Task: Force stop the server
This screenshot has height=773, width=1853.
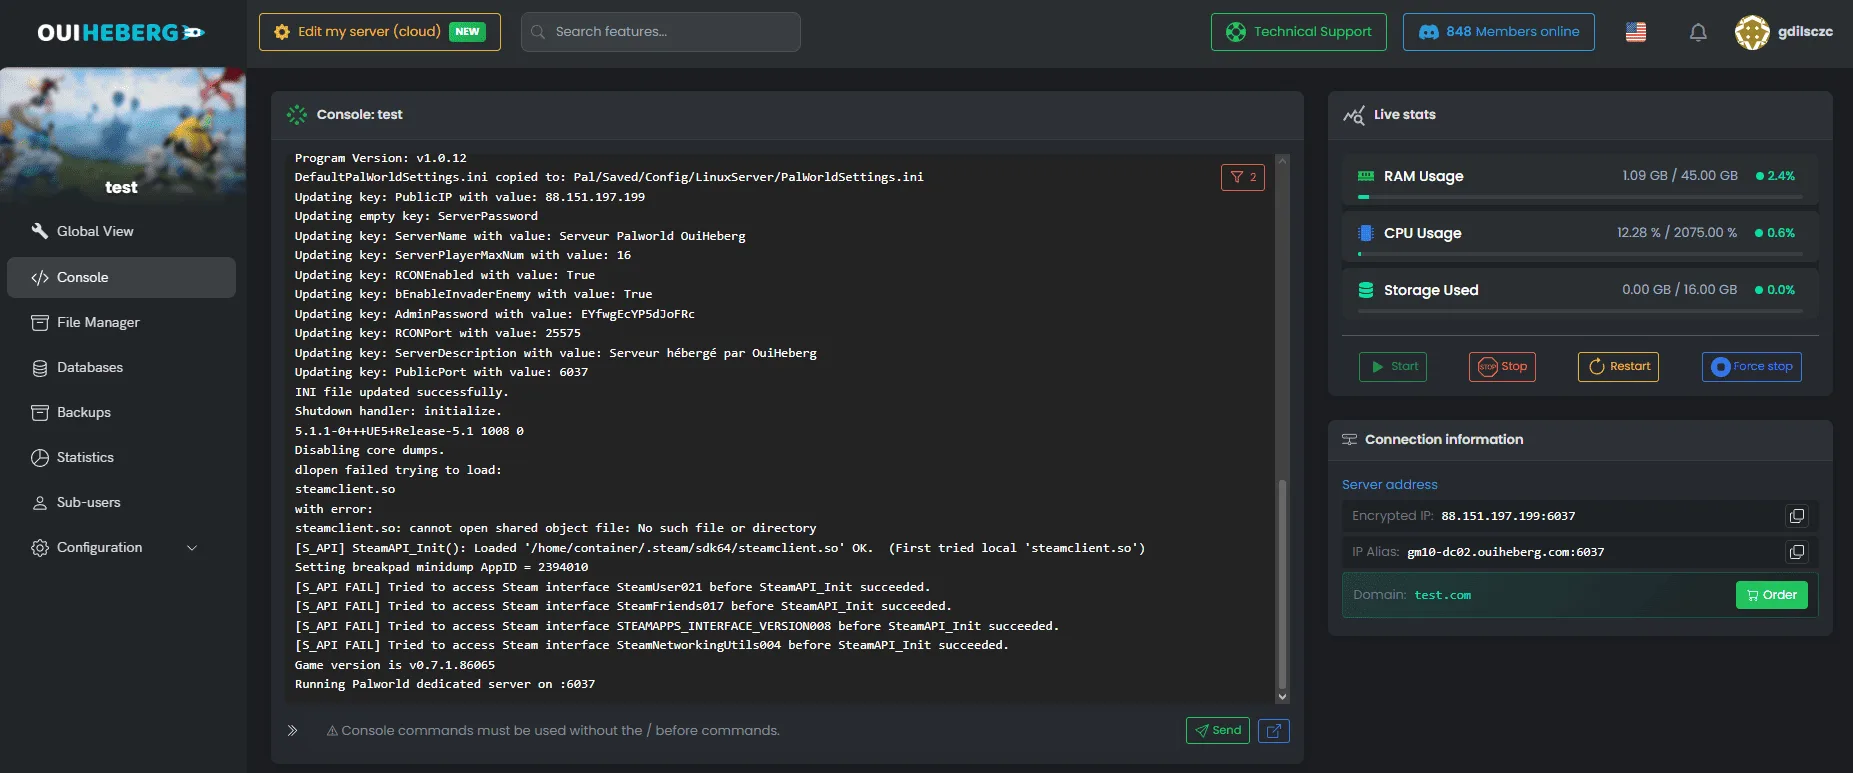Action: 1751,367
